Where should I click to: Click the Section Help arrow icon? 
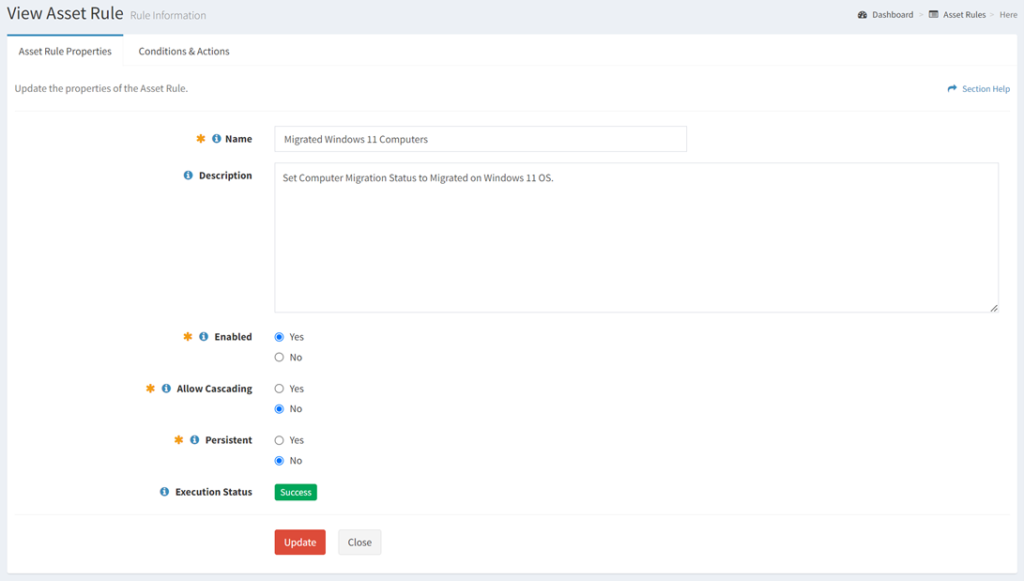(950, 89)
